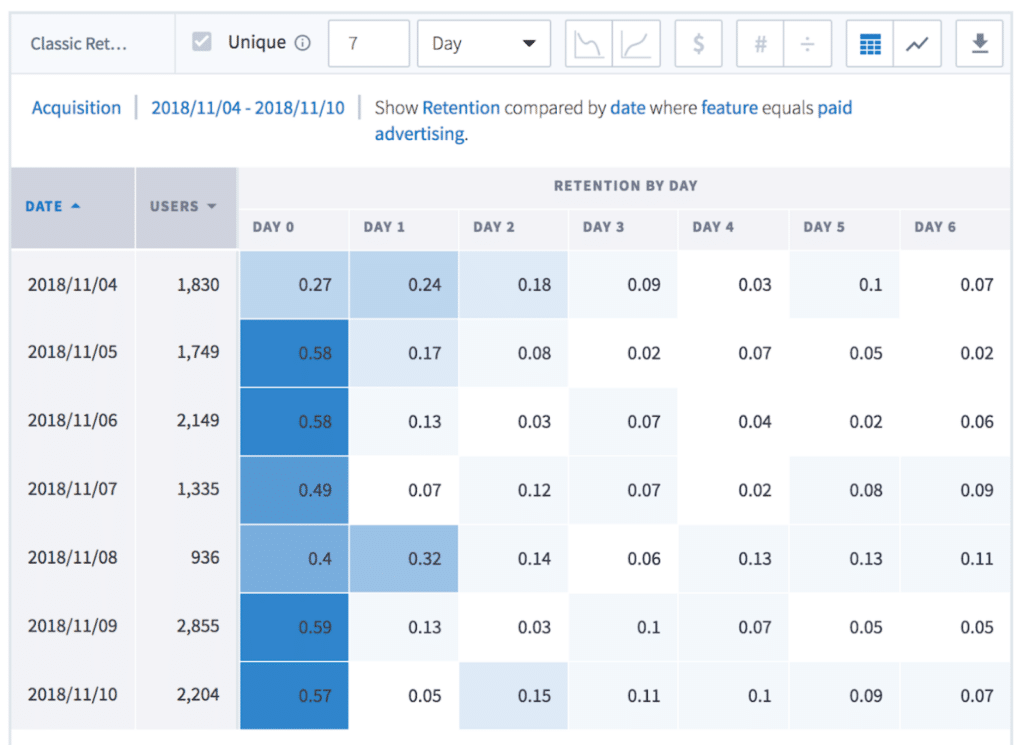Select the declining retention curve icon
The width and height of the screenshot is (1024, 745).
click(x=588, y=45)
